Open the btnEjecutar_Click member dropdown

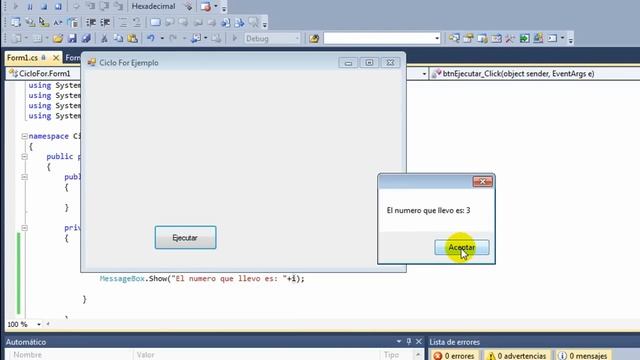535,73
